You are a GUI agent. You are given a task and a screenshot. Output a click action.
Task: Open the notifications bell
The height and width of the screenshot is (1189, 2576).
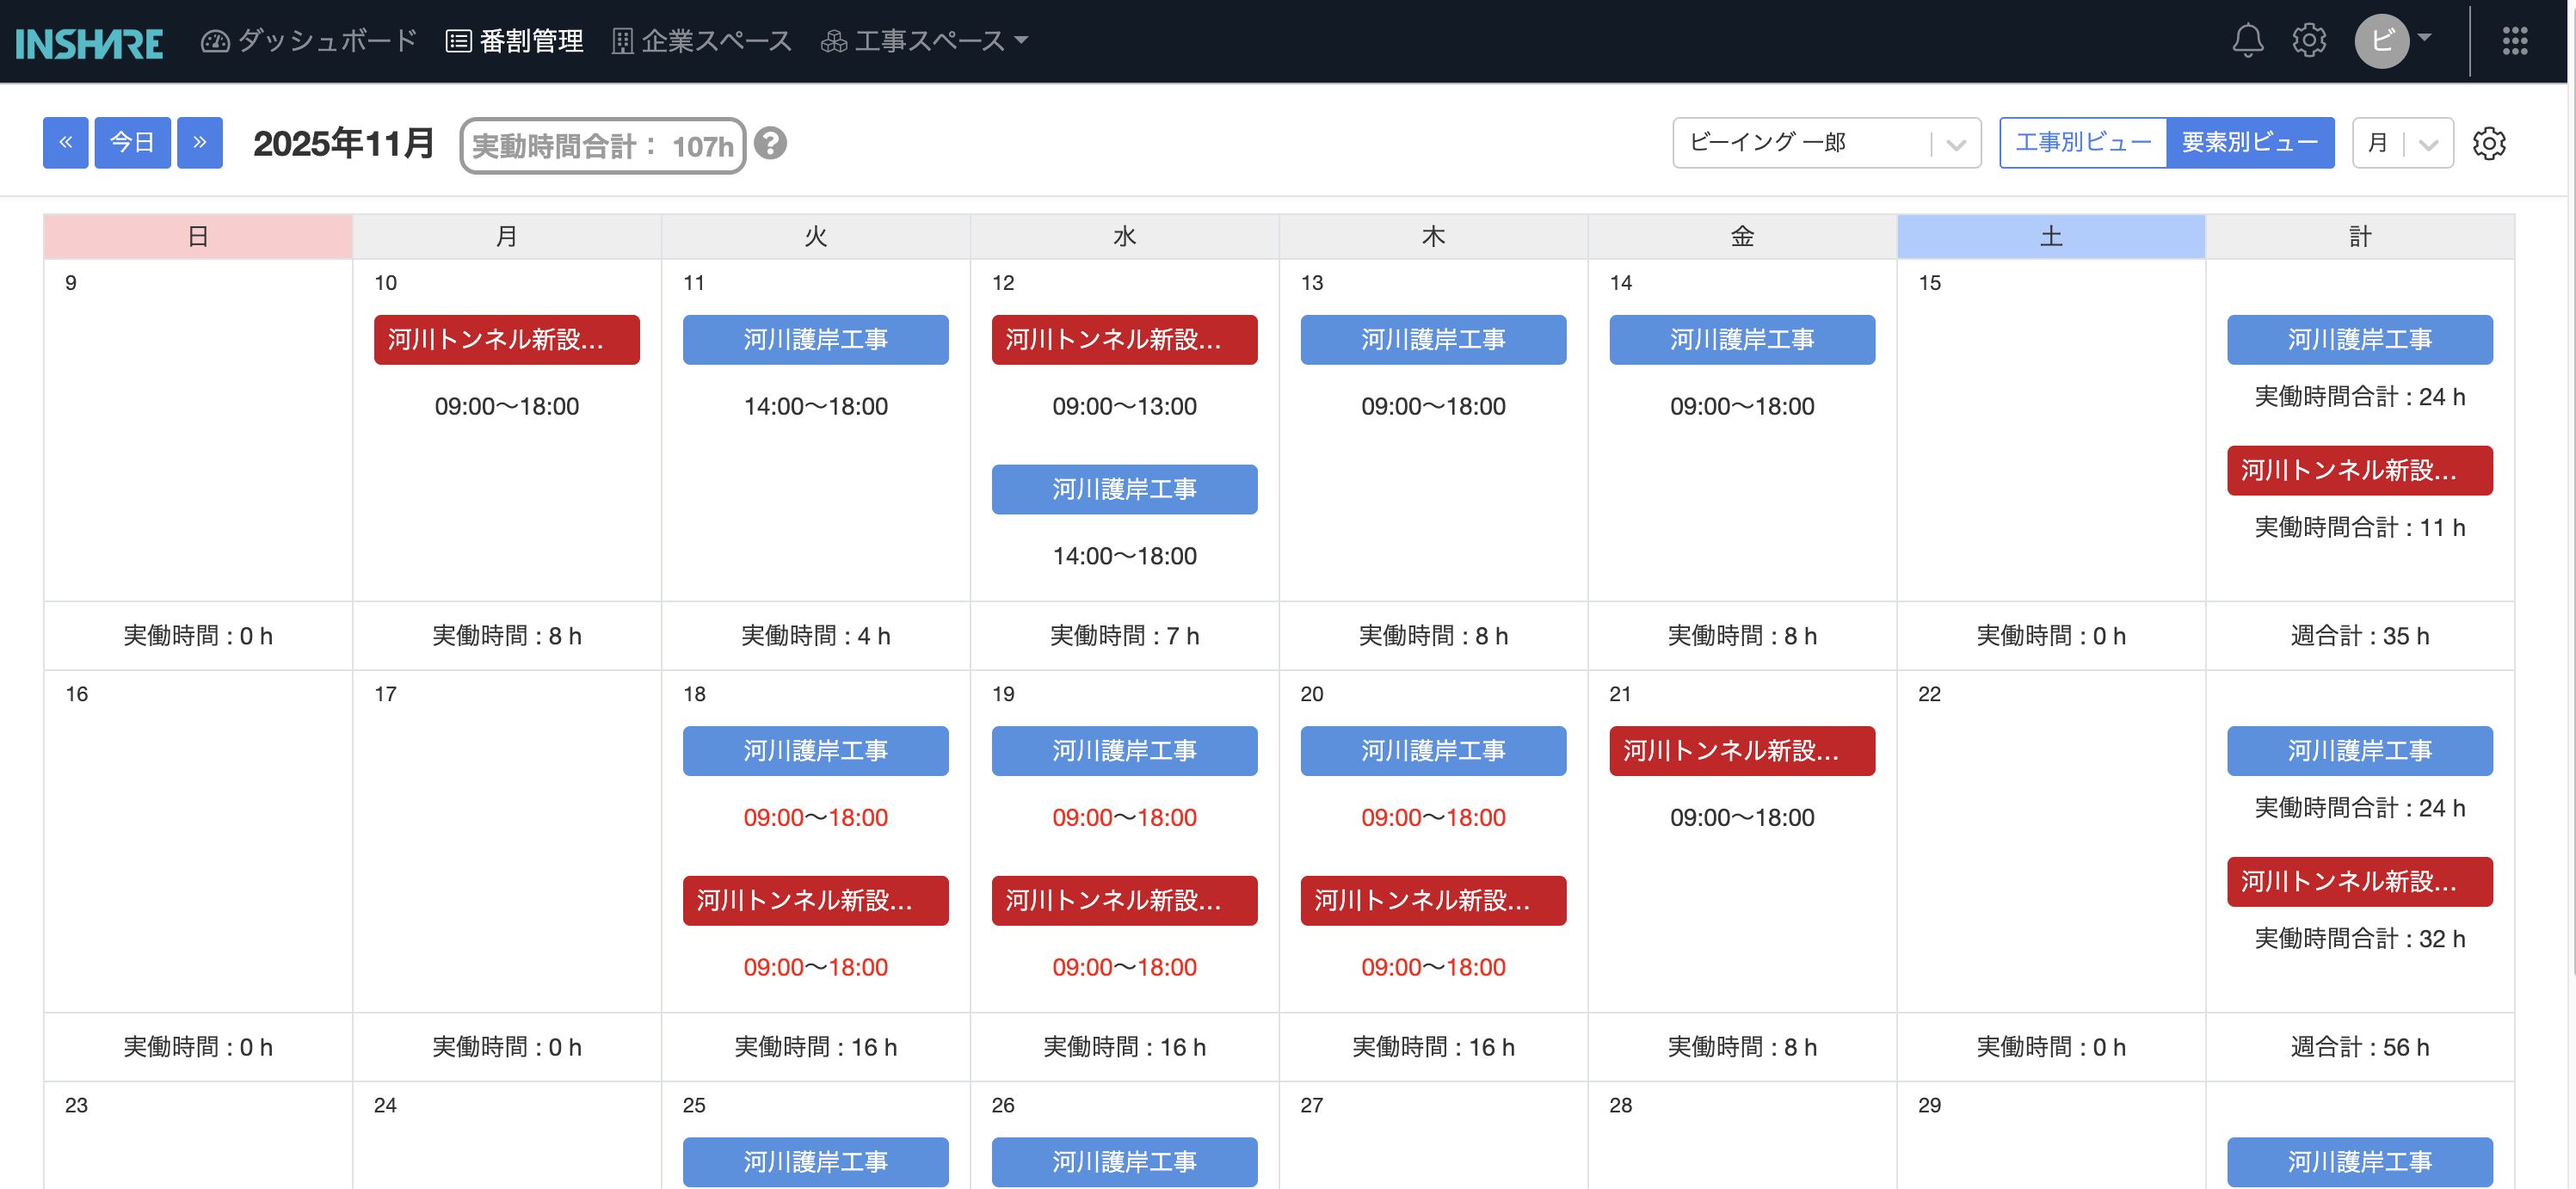2247,41
